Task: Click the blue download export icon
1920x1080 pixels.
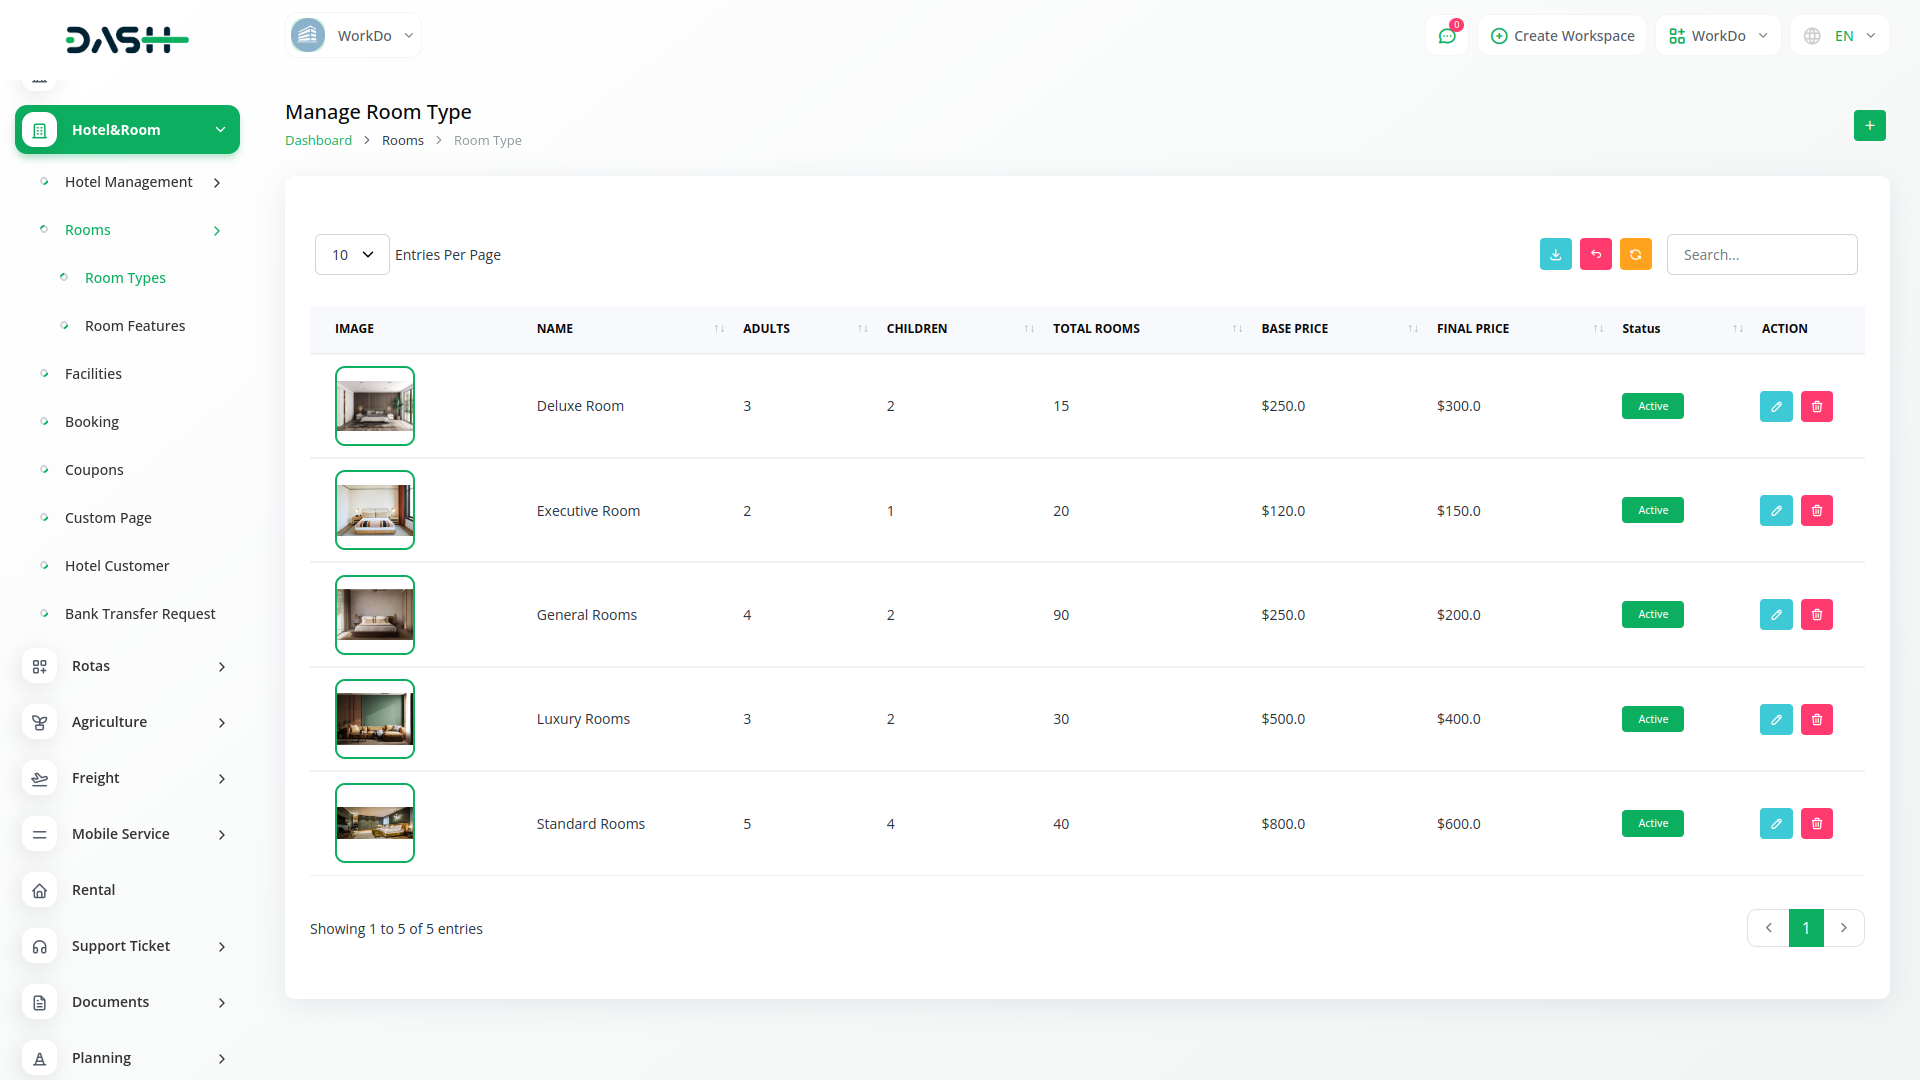Action: (x=1555, y=255)
